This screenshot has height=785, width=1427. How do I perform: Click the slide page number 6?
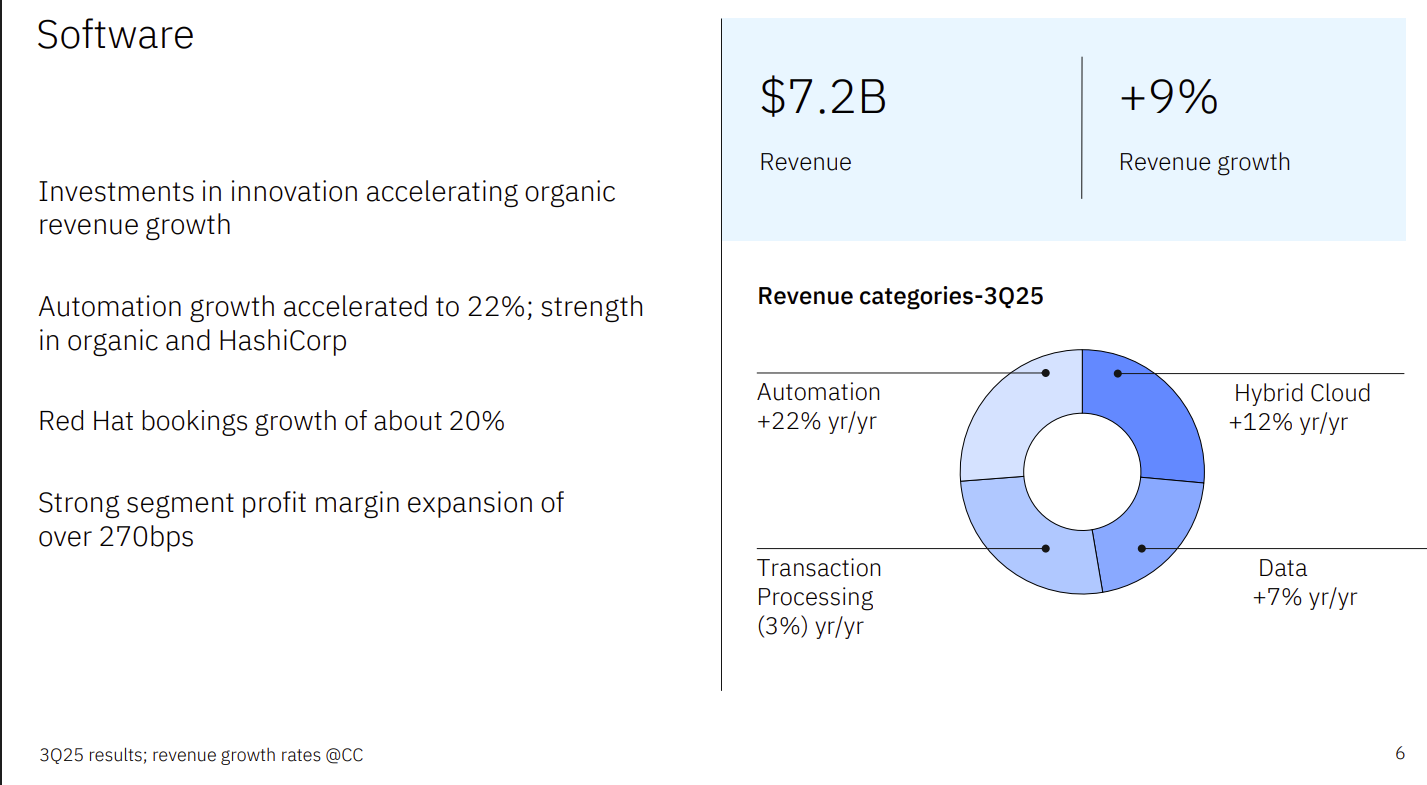click(x=1400, y=753)
